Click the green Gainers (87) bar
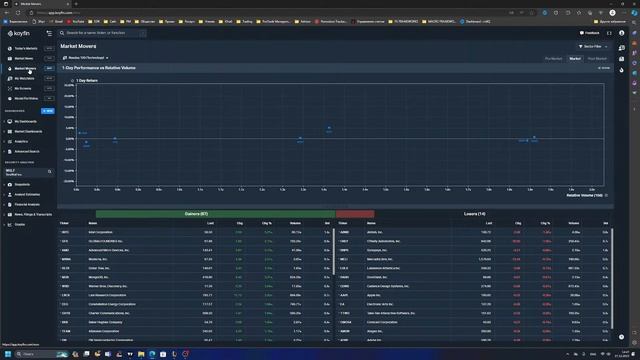This screenshot has width=640, height=360. pos(216,214)
